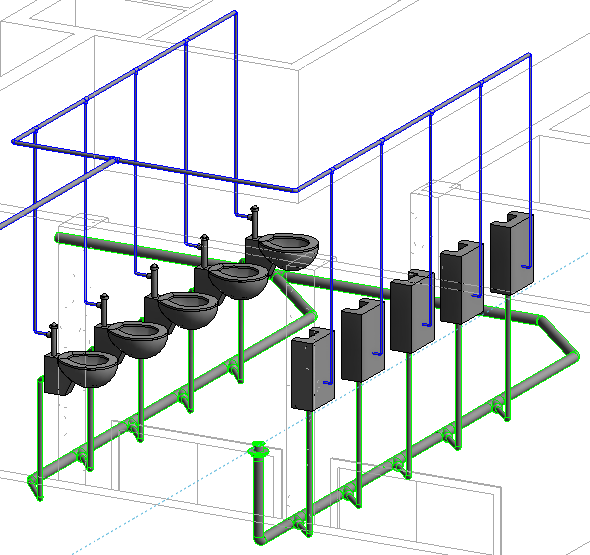
Task: Select the green highlighted floor cleanout fitting
Action: [258, 450]
